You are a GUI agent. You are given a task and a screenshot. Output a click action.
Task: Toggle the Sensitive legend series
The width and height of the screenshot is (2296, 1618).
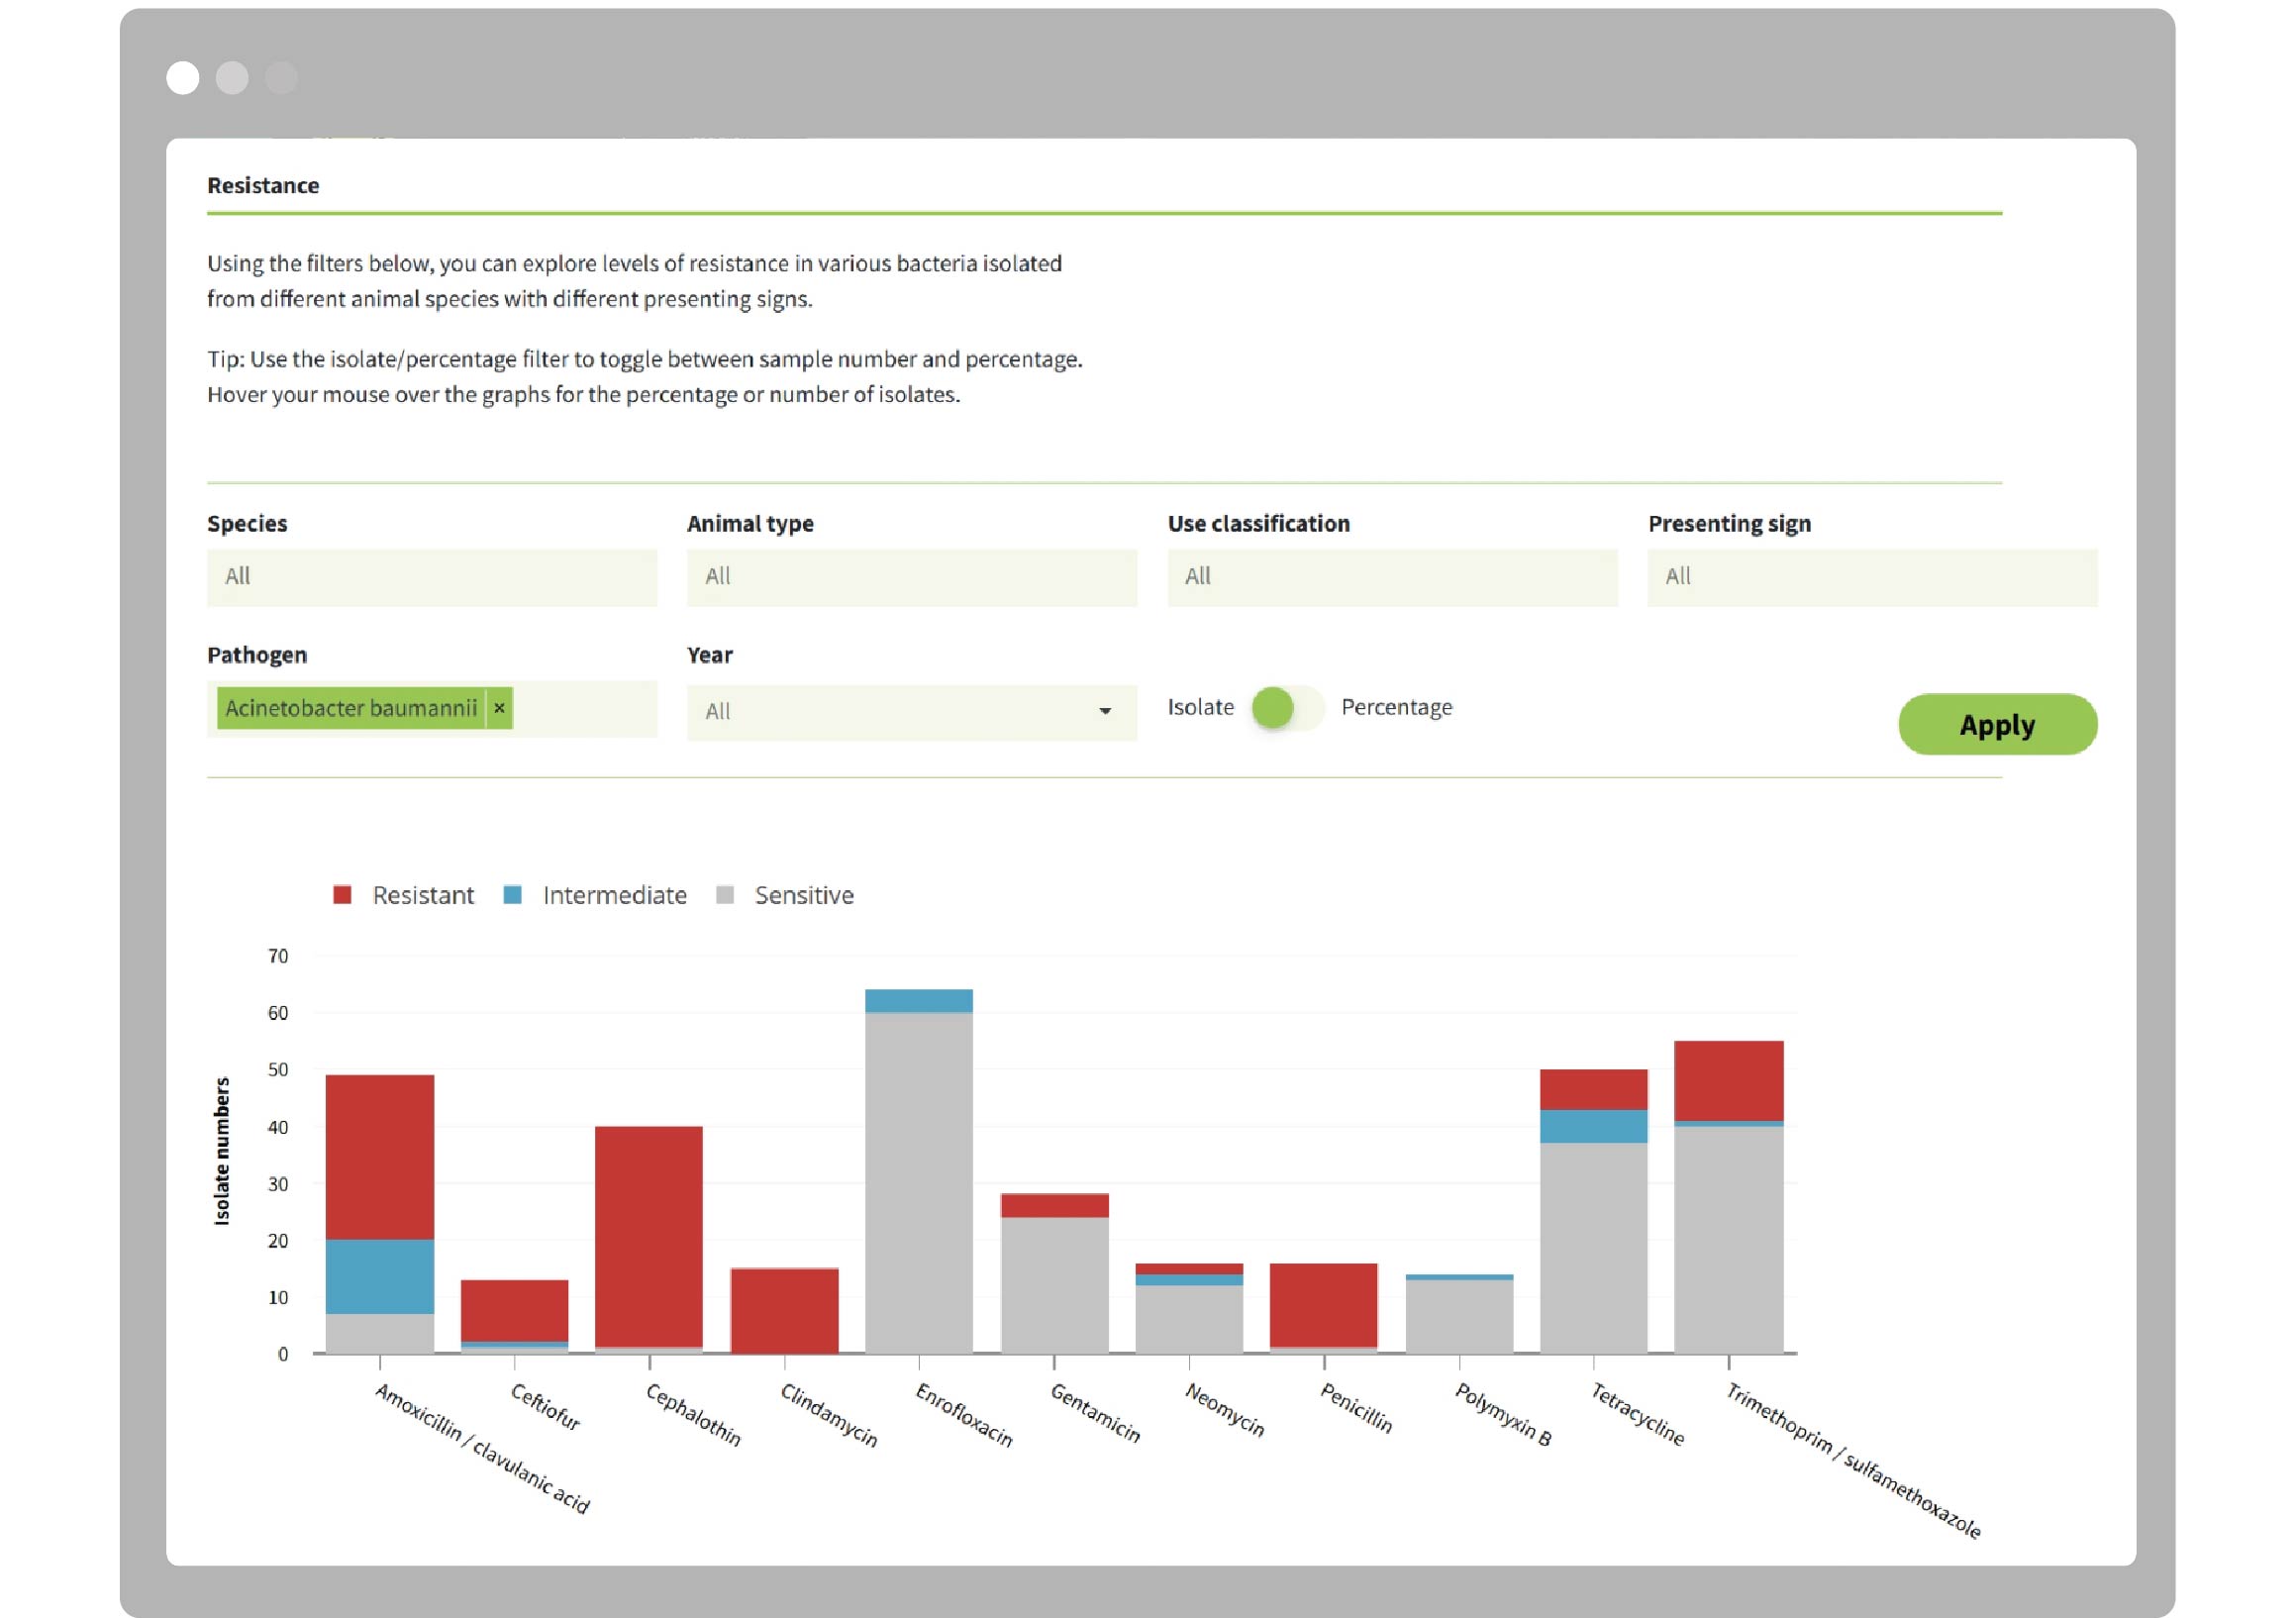(803, 895)
